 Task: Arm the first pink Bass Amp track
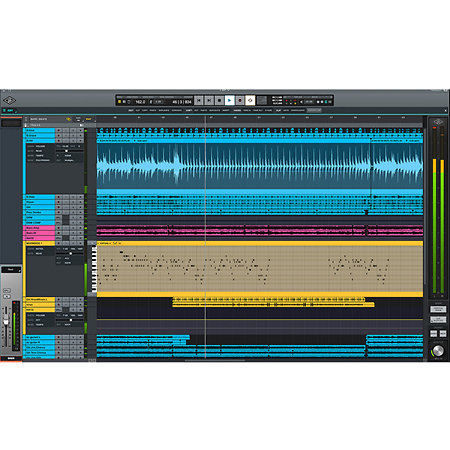click(x=59, y=228)
